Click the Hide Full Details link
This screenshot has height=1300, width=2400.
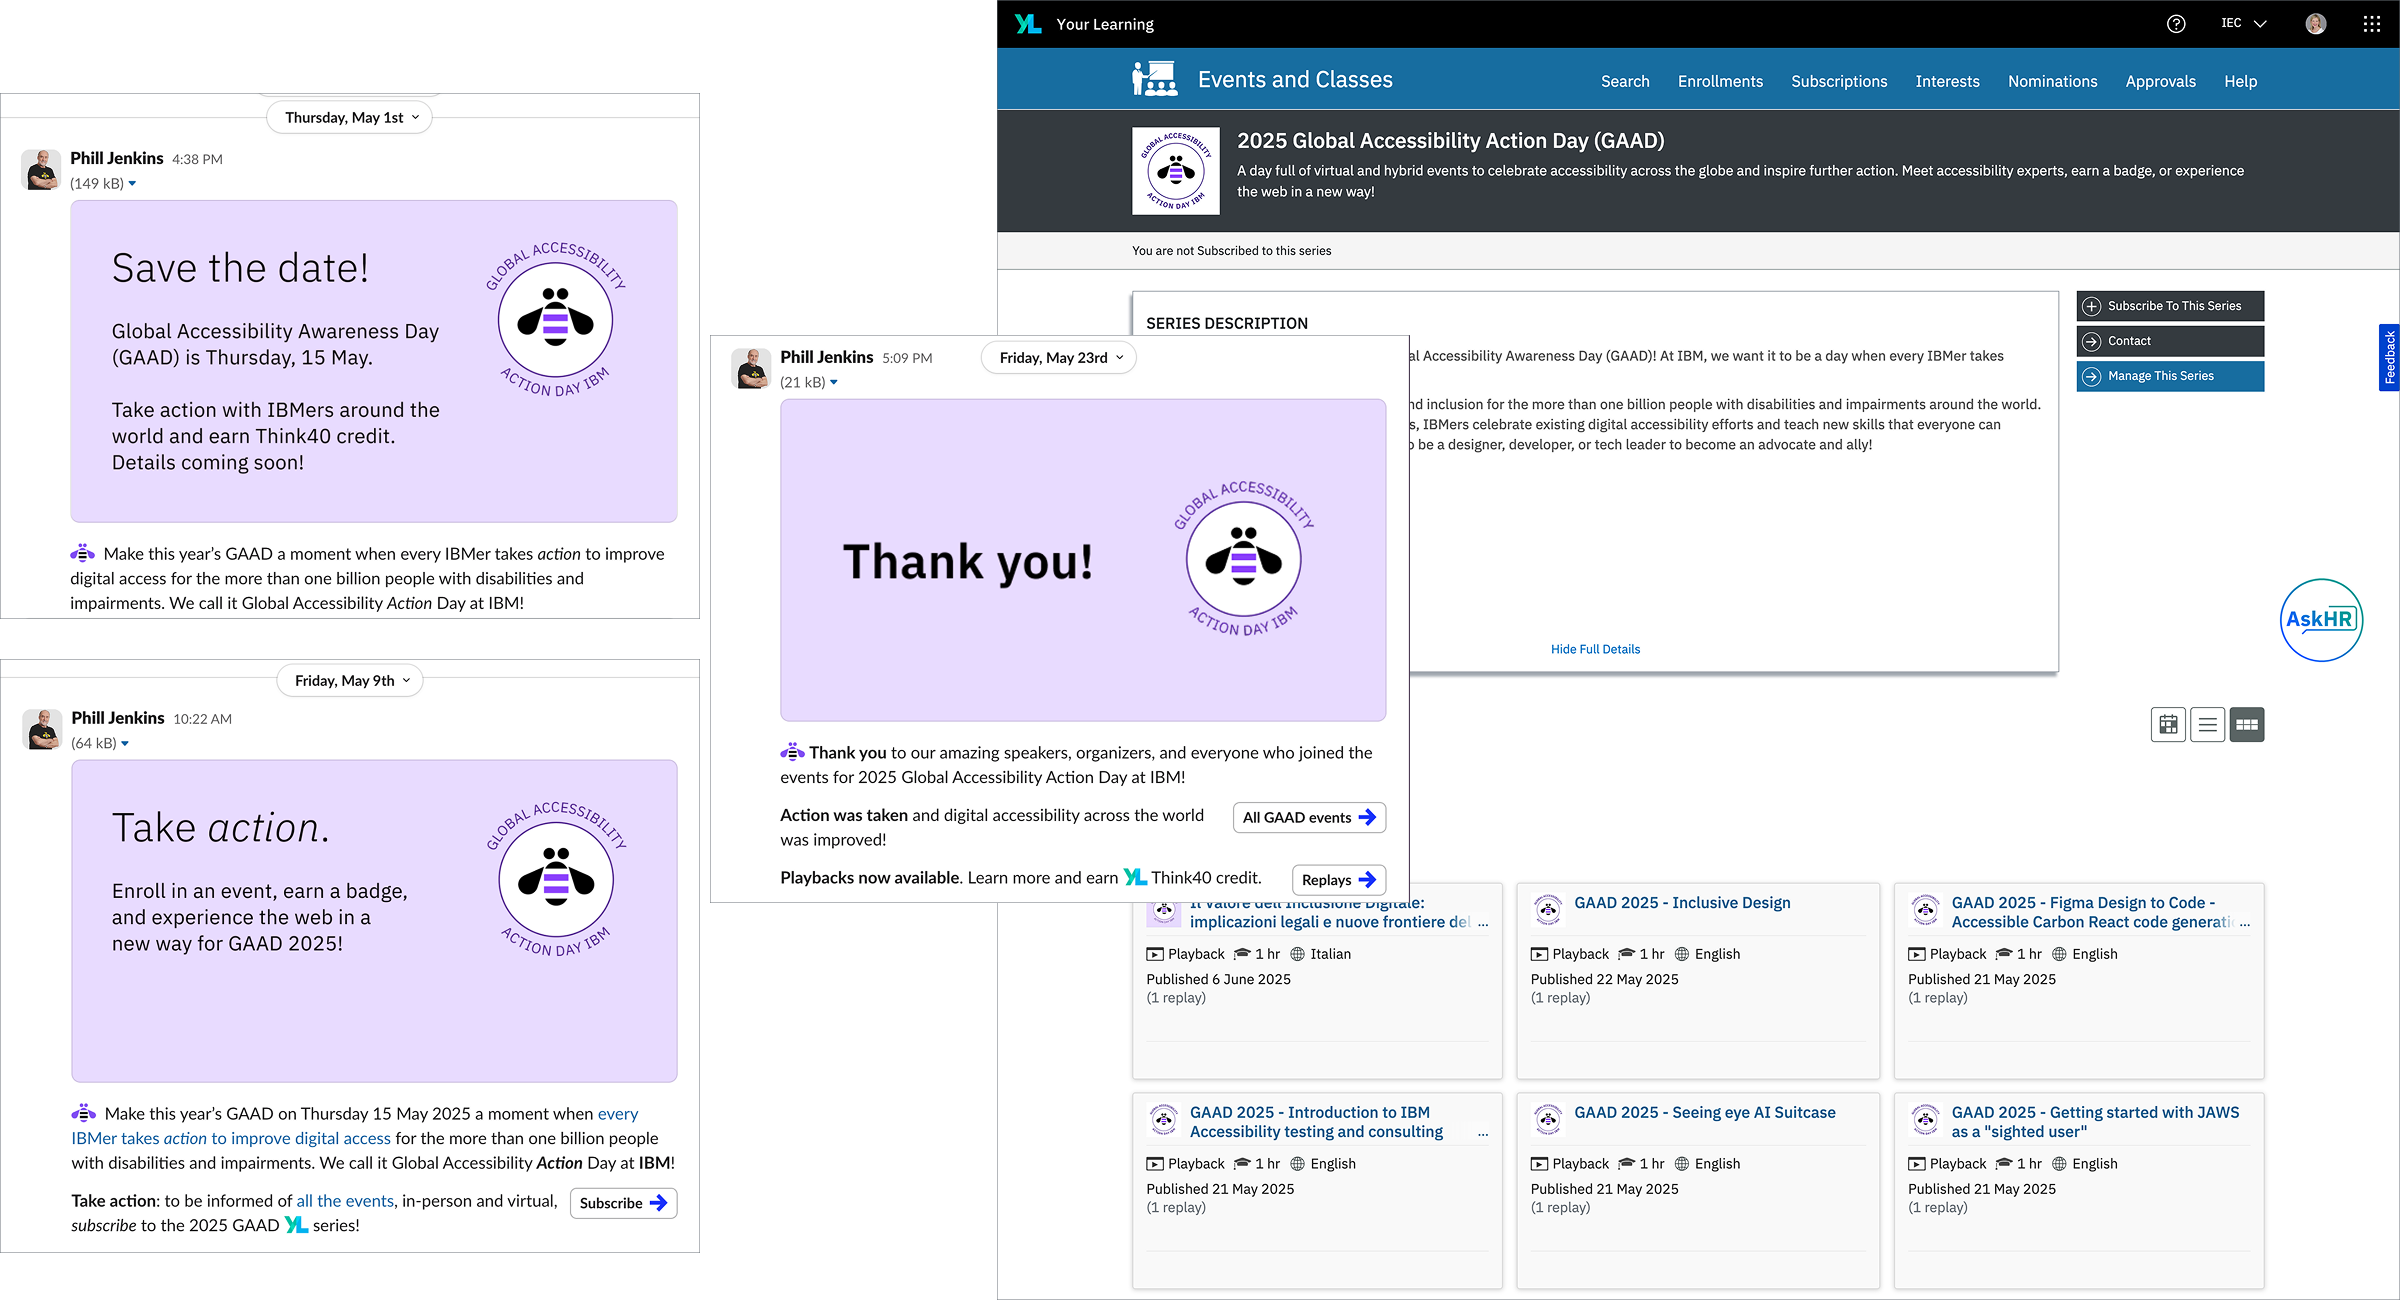coord(1595,648)
